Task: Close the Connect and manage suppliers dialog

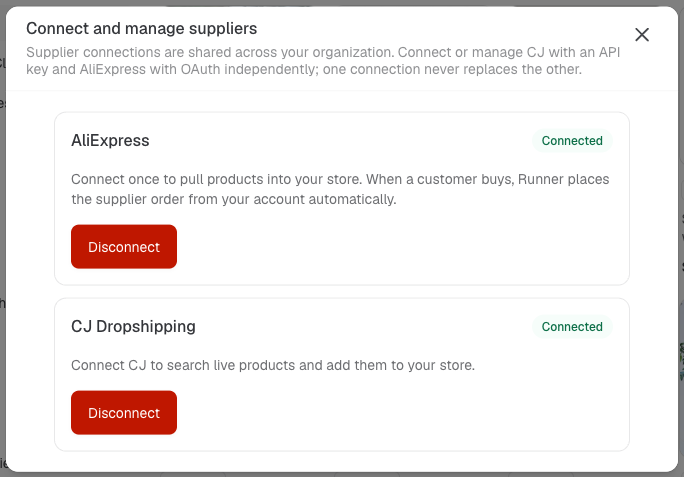Action: coord(642,35)
